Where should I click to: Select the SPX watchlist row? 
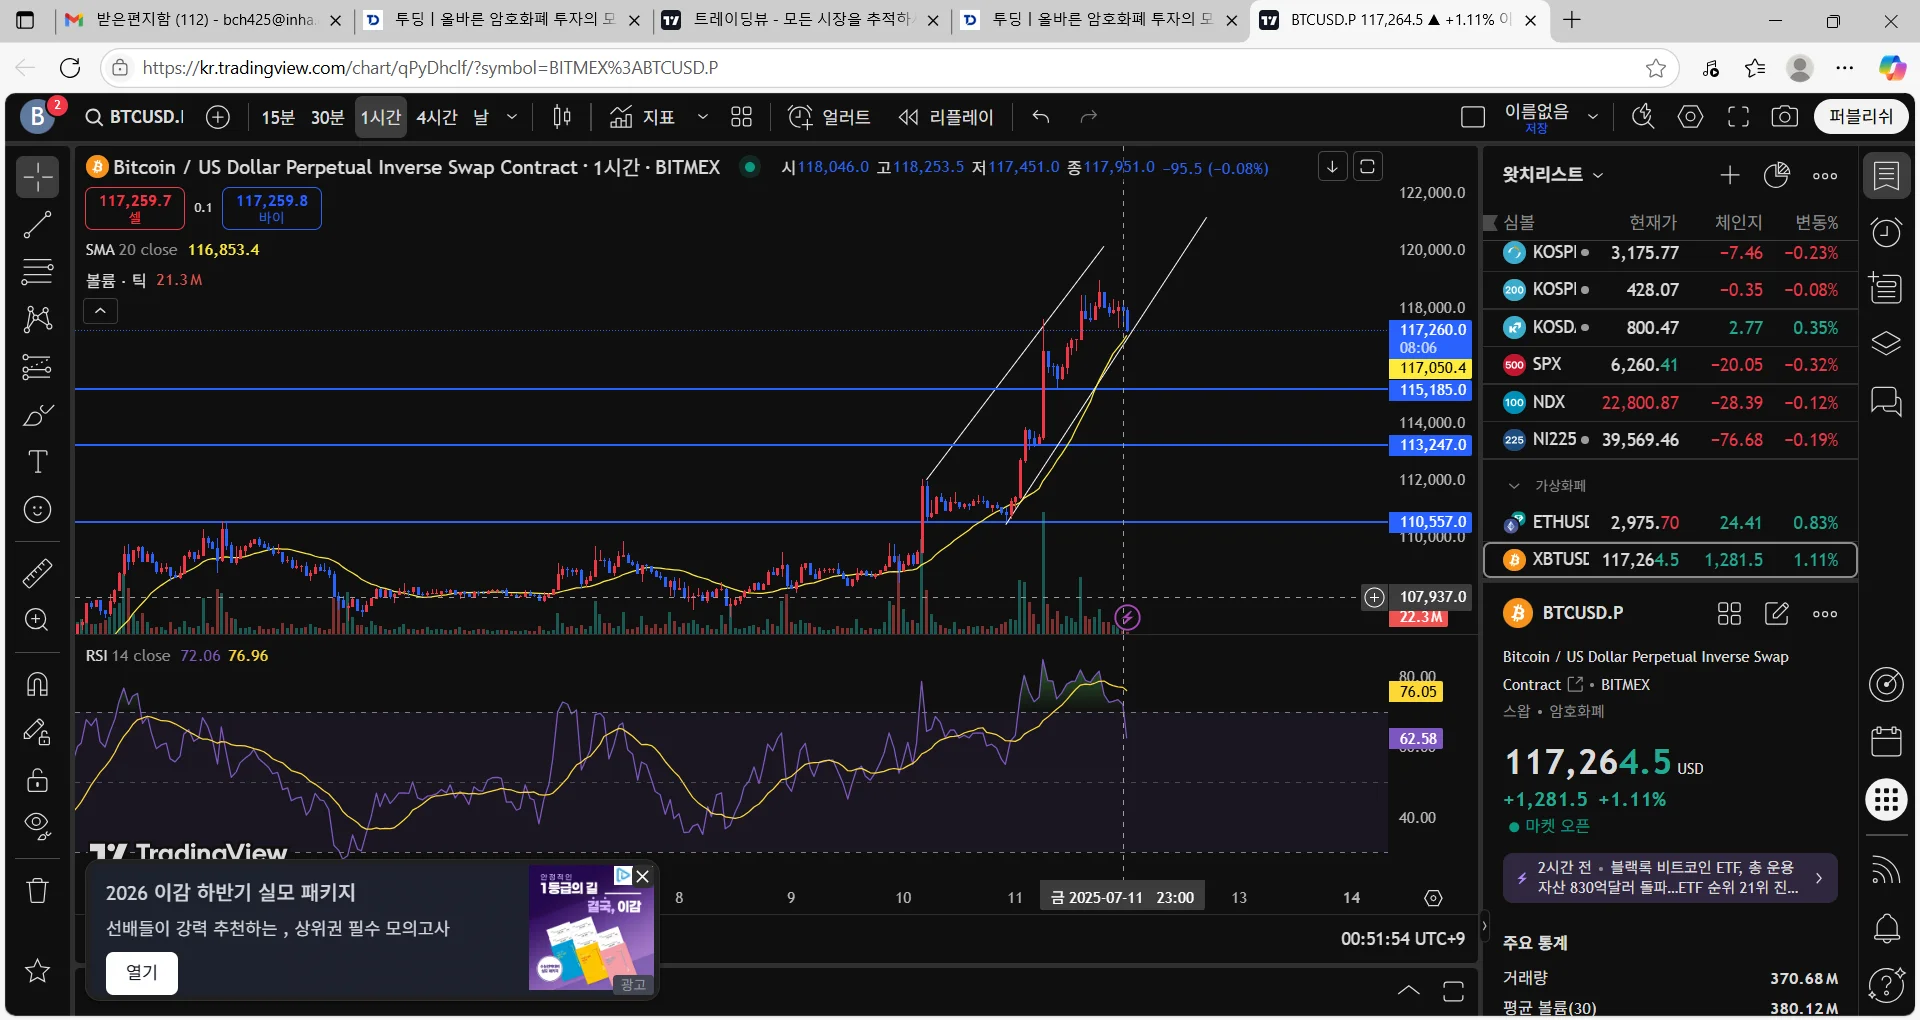click(1670, 365)
